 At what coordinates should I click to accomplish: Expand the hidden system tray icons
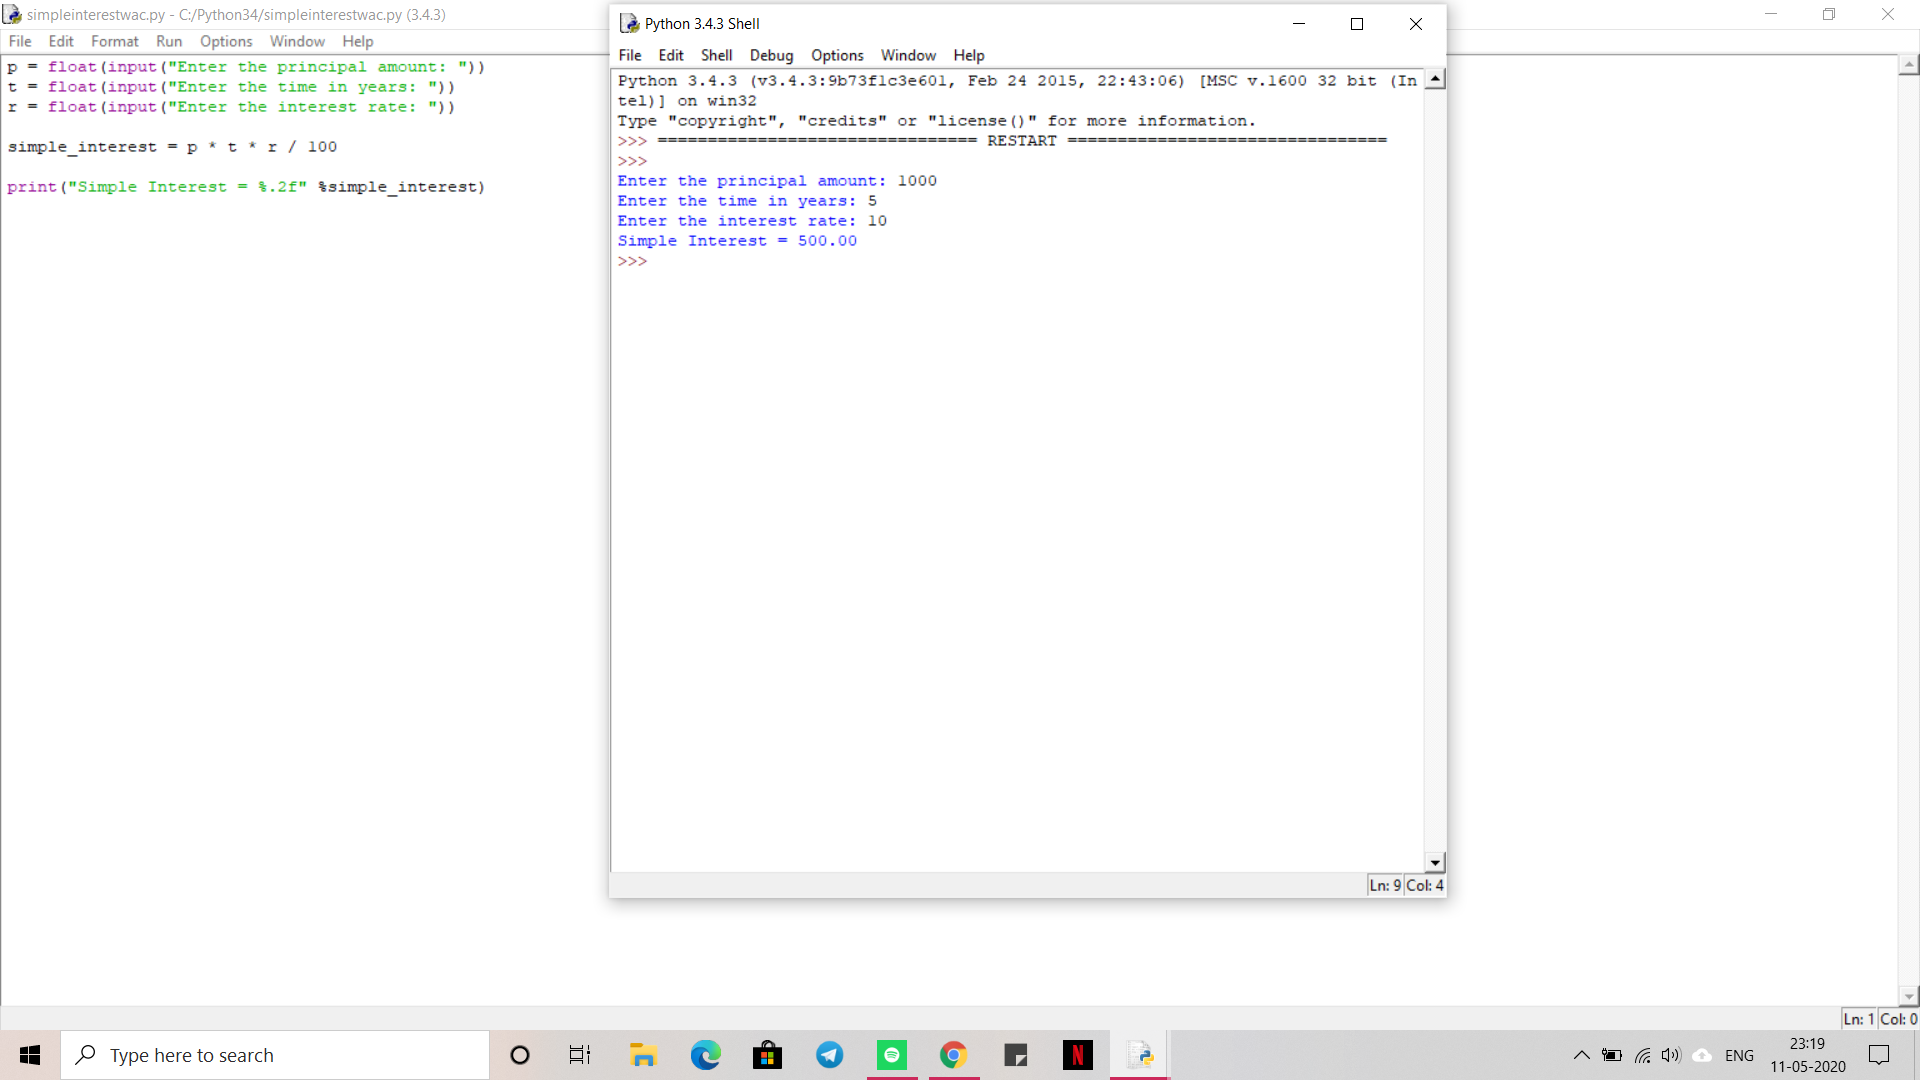1581,1055
